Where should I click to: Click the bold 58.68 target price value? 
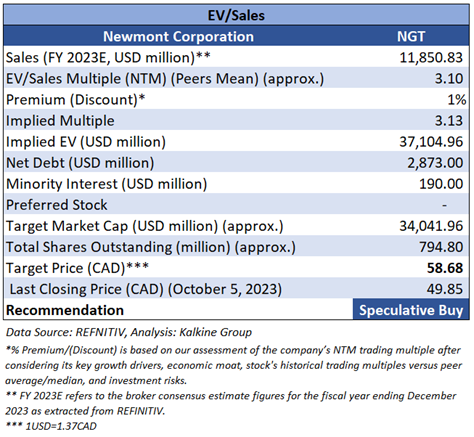[x=445, y=268]
